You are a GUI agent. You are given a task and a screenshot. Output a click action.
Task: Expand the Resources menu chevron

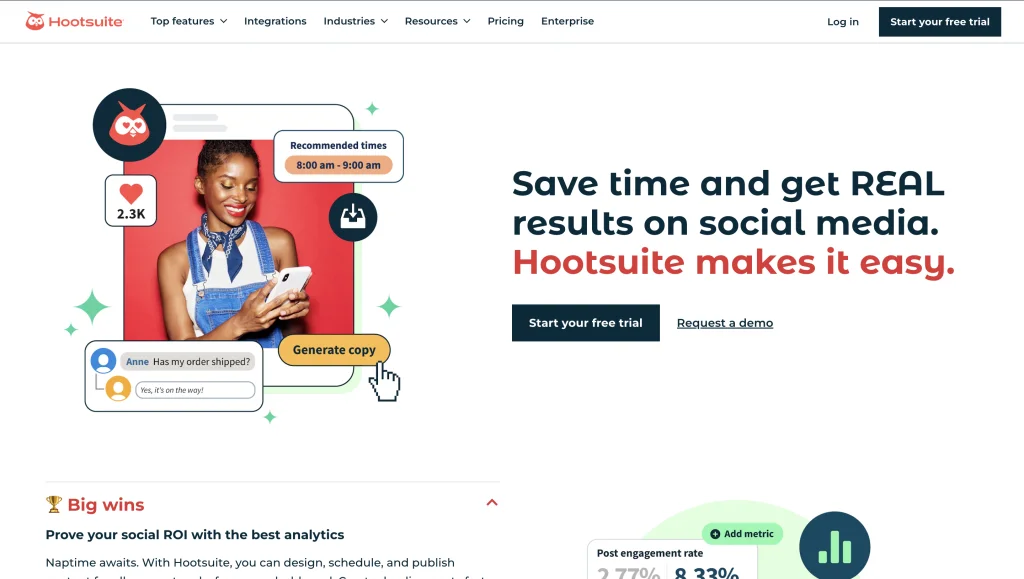[467, 21]
